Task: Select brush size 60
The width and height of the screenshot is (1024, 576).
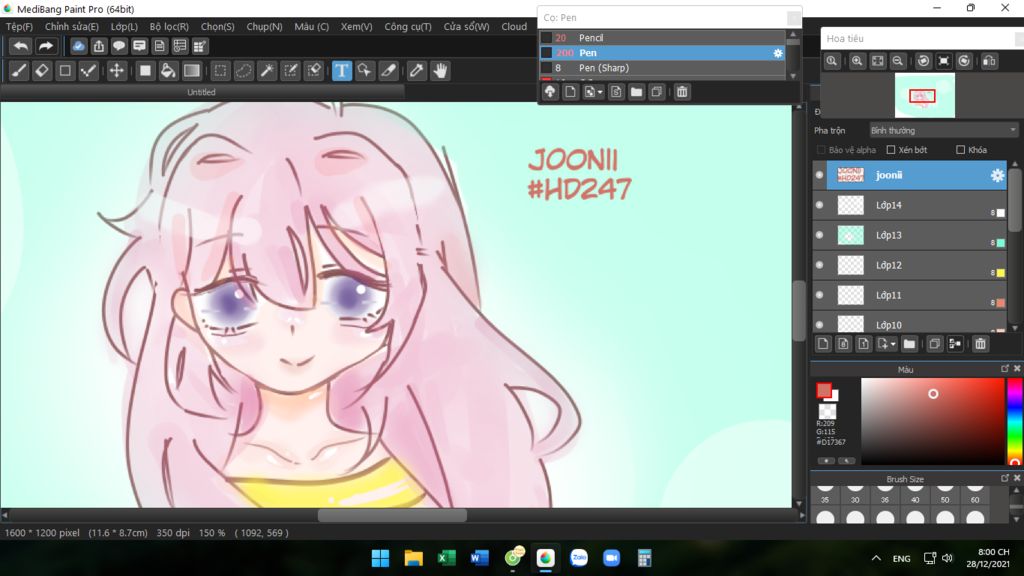Action: pos(975,493)
